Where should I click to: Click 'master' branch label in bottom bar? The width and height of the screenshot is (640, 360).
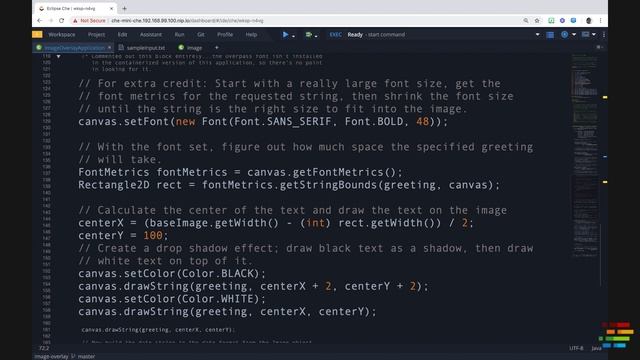(86, 356)
